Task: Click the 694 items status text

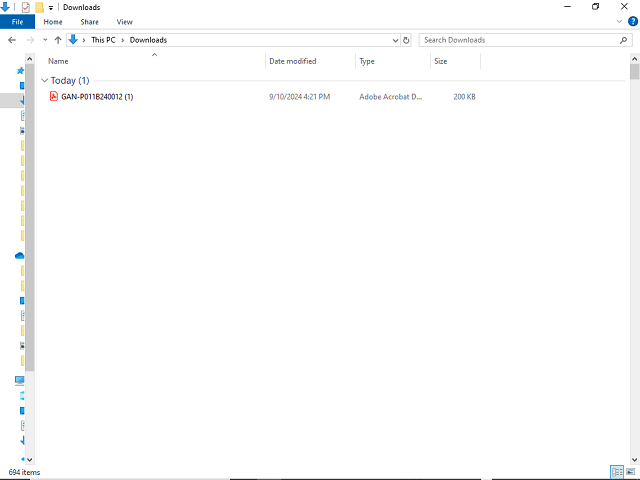Action: click(24, 472)
